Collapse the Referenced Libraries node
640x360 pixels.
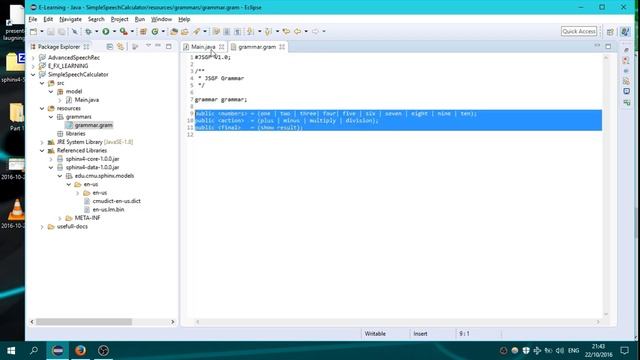point(42,151)
